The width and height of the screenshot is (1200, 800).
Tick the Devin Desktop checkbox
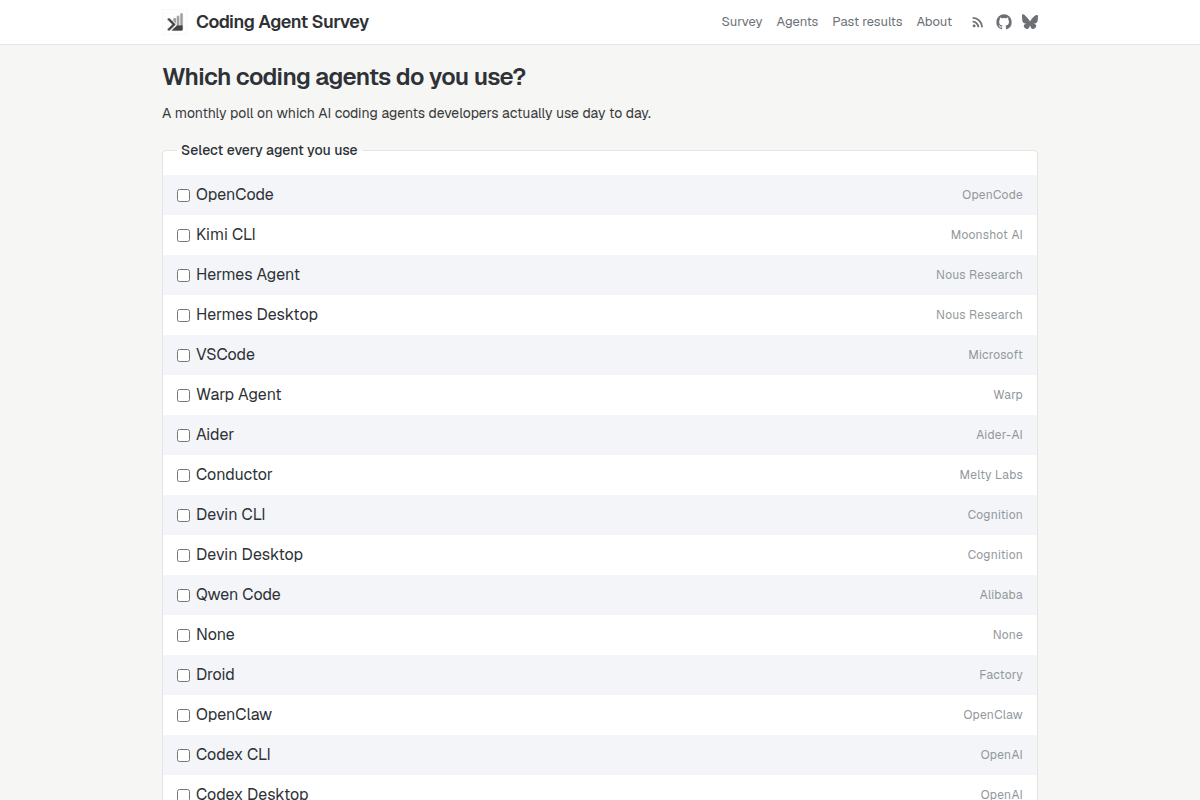[184, 555]
